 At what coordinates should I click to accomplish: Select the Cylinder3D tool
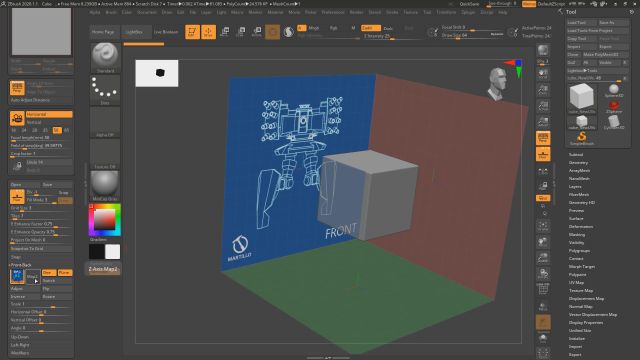(x=614, y=123)
